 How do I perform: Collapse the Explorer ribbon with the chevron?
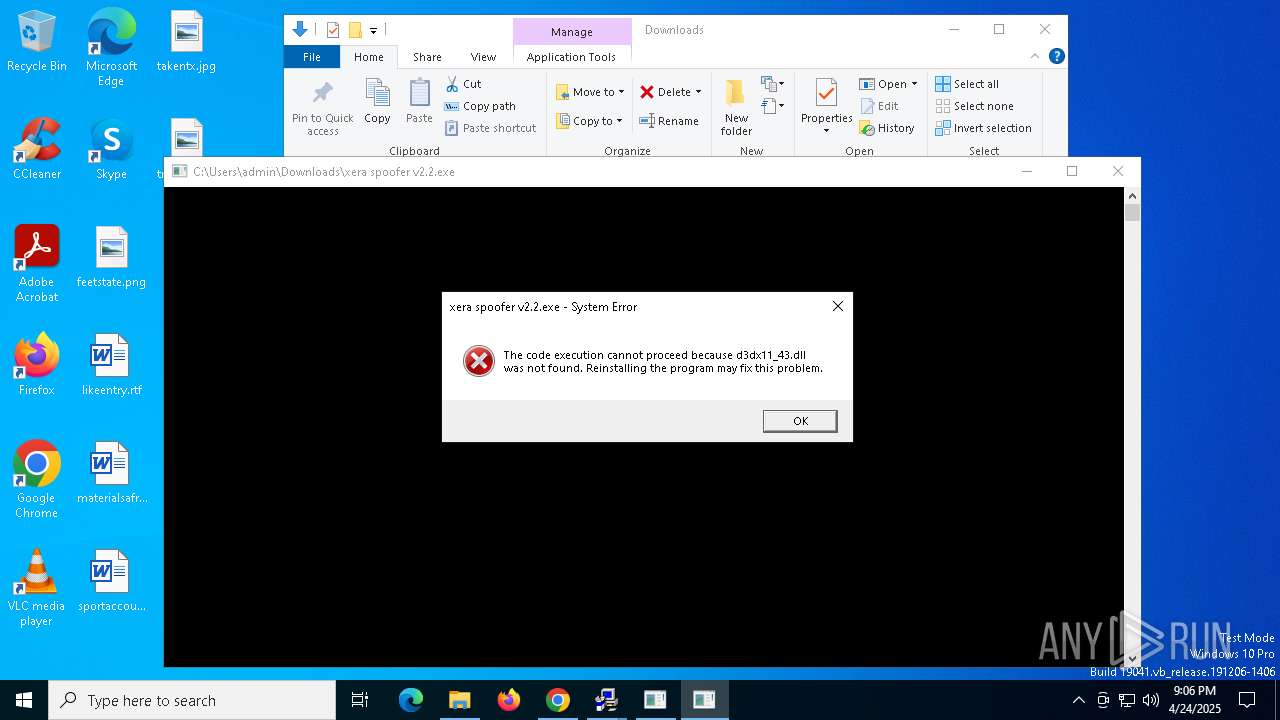(1035, 57)
